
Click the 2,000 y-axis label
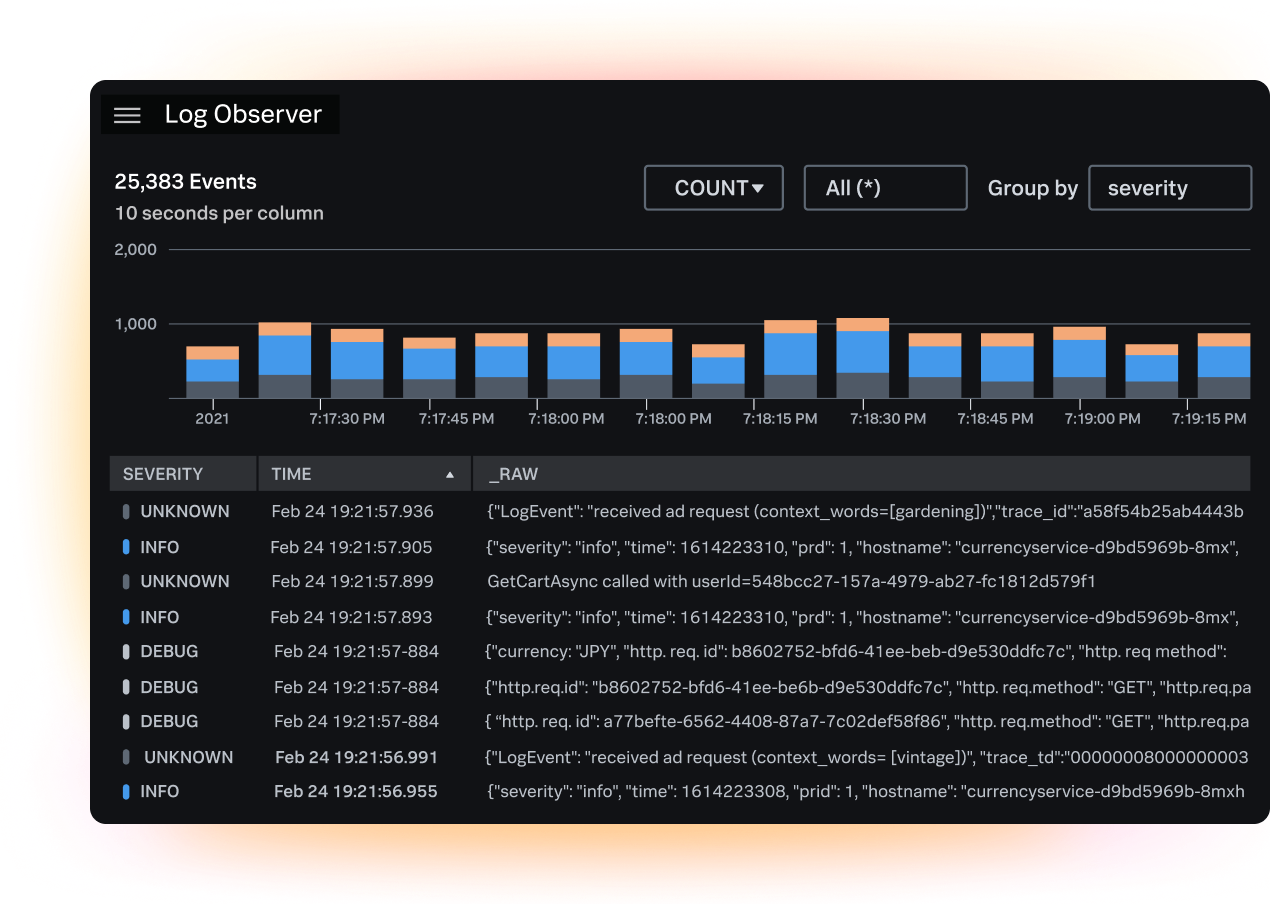click(136, 249)
